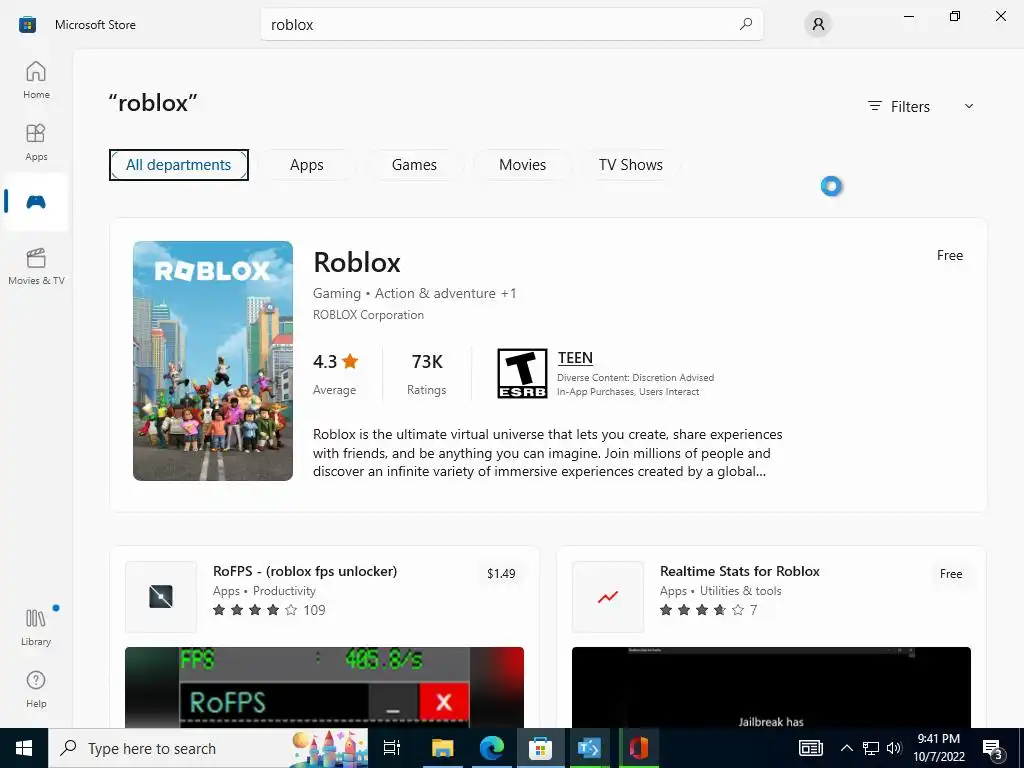Select the Gaming controller sidebar icon
The image size is (1024, 768).
coord(36,202)
